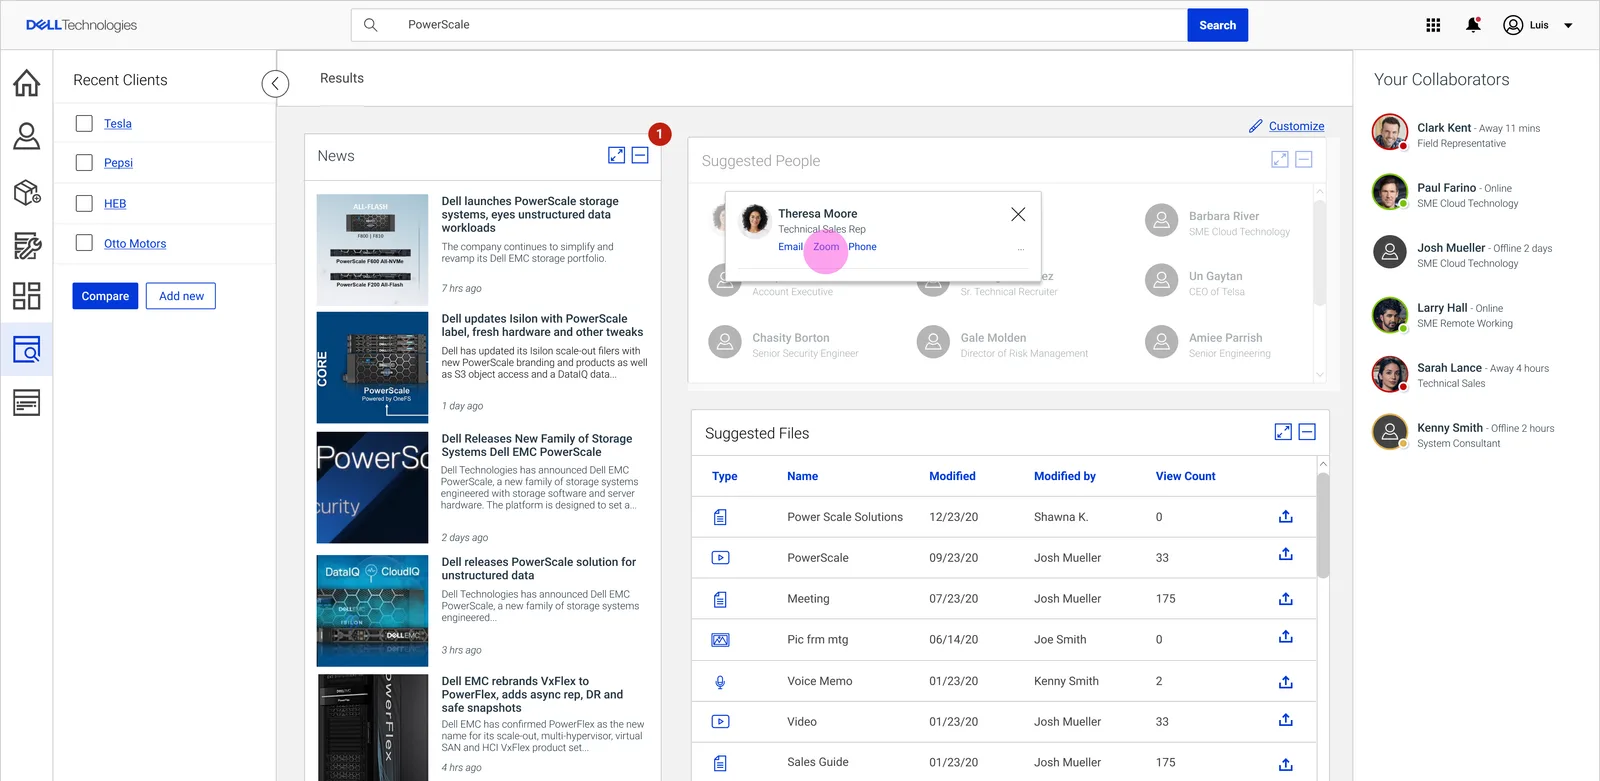Open the edit form sidebar icon
The height and width of the screenshot is (781, 1600).
(27, 245)
